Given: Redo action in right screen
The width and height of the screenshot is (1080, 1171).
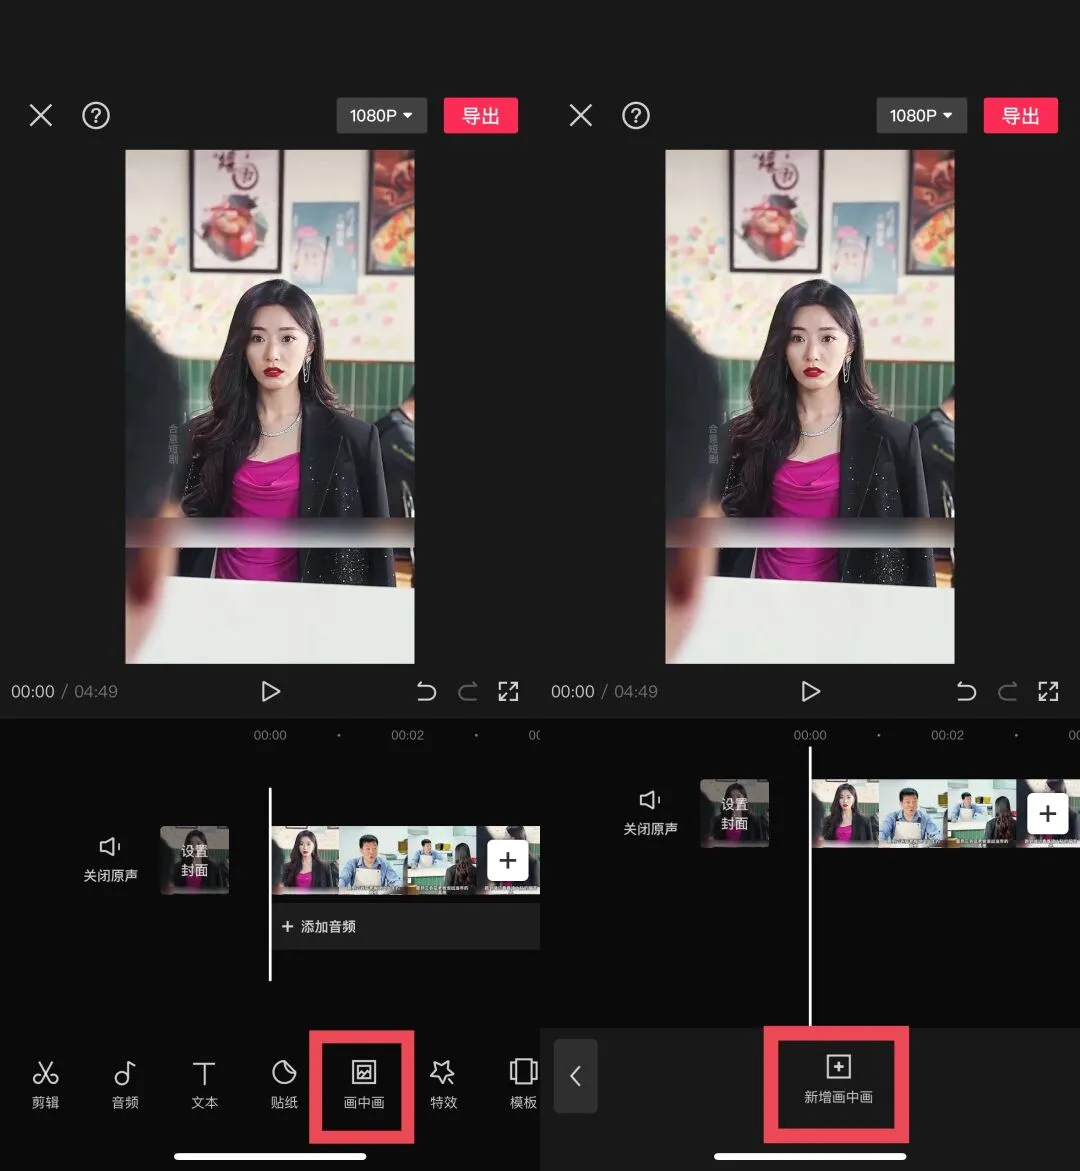Looking at the screenshot, I should pyautogui.click(x=1008, y=692).
